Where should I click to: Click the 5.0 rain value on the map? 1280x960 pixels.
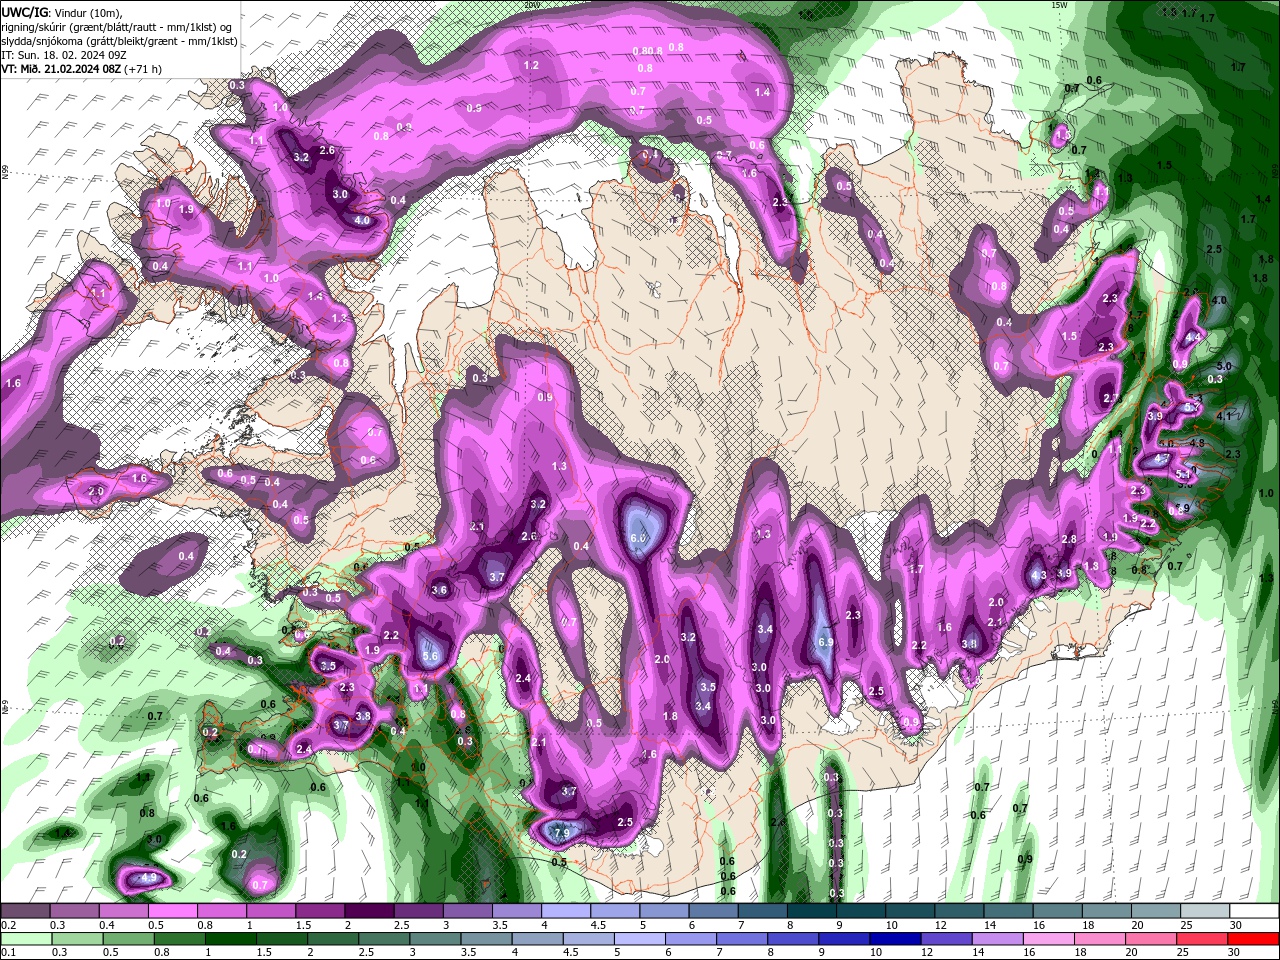point(1224,366)
